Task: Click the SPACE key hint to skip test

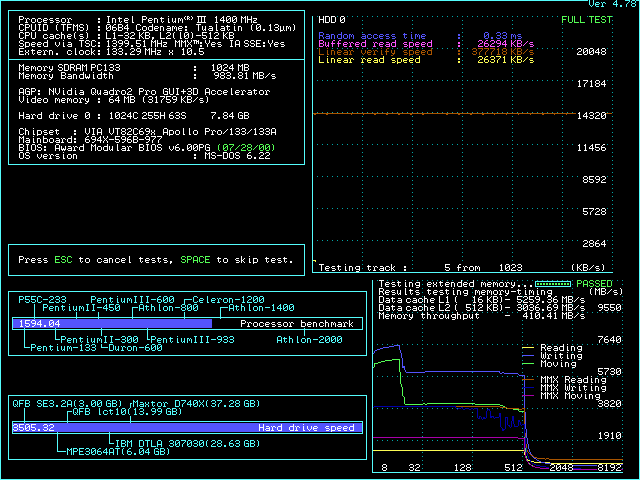Action: click(x=194, y=260)
